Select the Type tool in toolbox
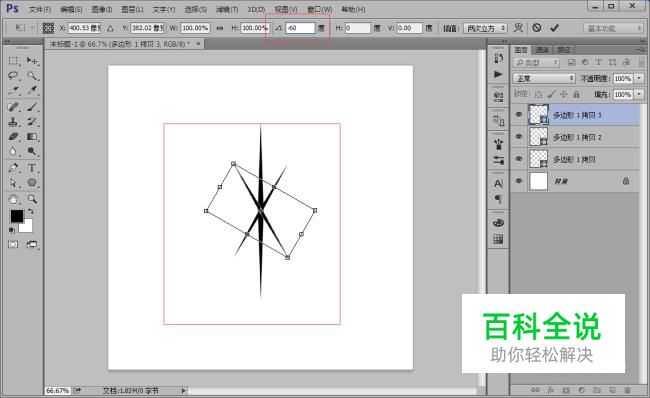The height and width of the screenshot is (398, 650). point(32,168)
